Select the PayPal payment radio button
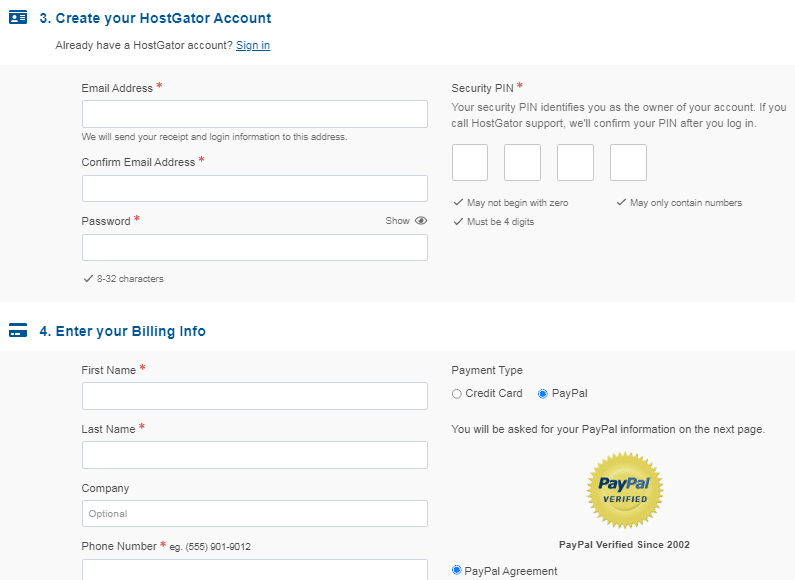This screenshot has height=580, width=795. (543, 394)
